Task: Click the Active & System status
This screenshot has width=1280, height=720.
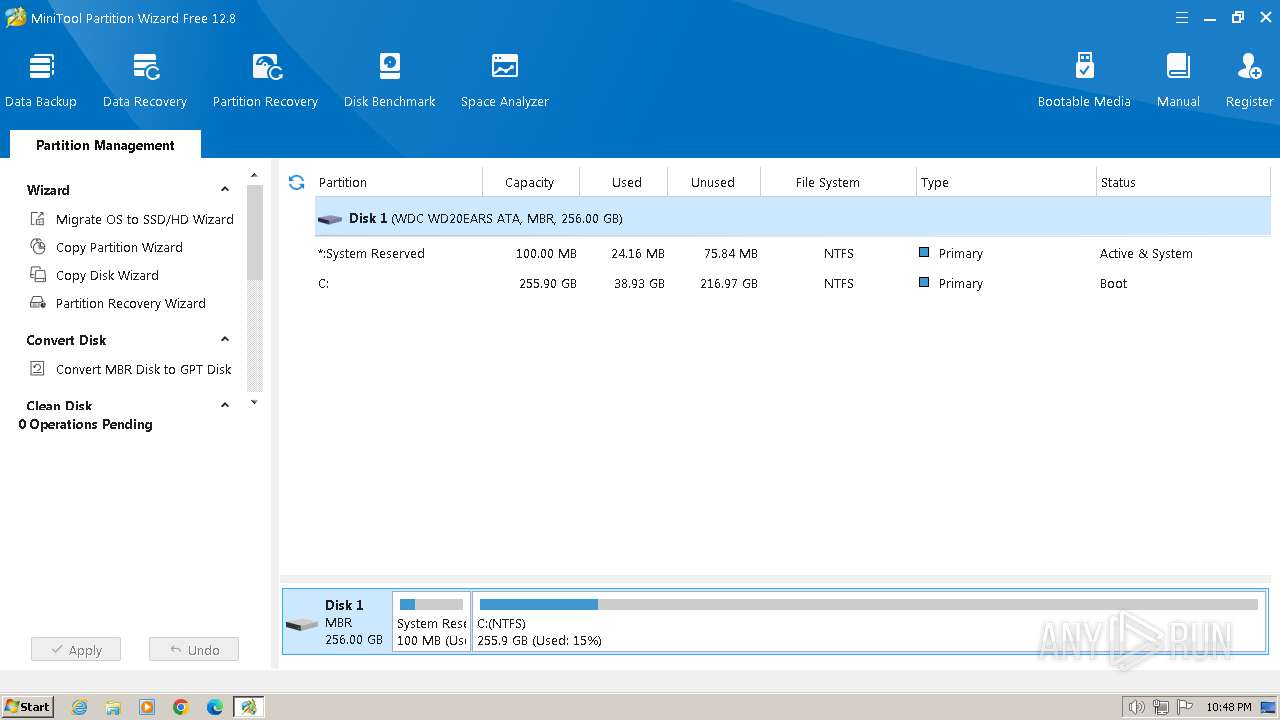Action: pyautogui.click(x=1146, y=253)
